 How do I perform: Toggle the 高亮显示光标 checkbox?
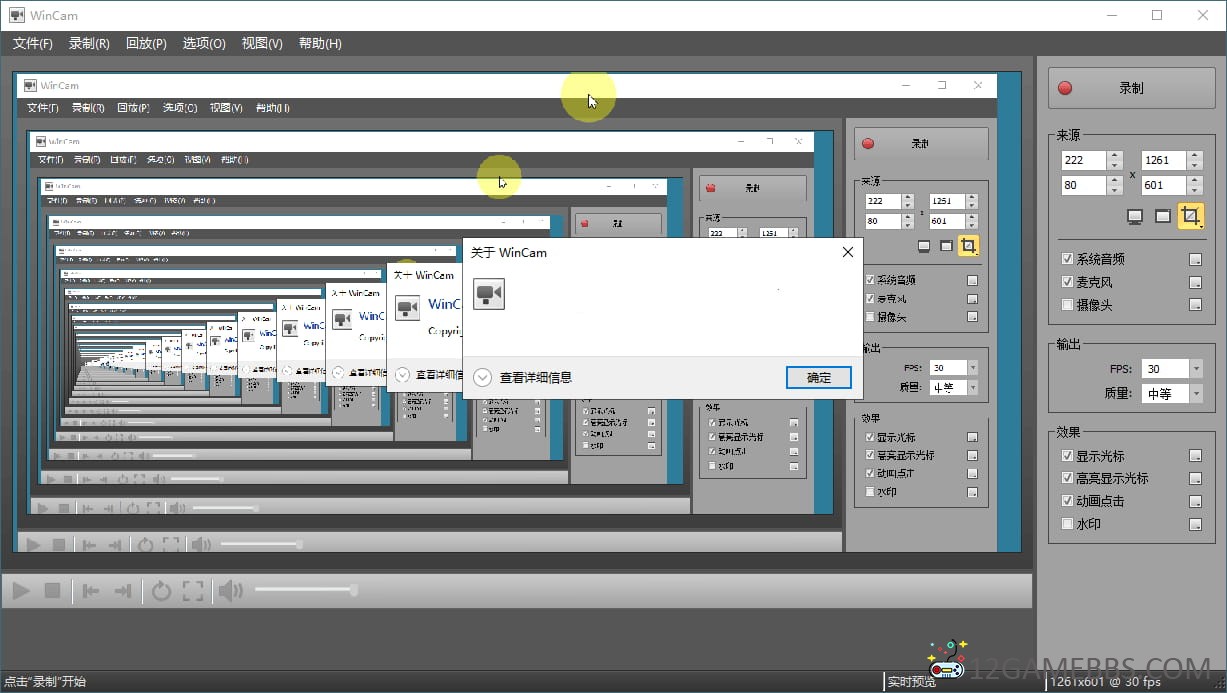click(1067, 479)
